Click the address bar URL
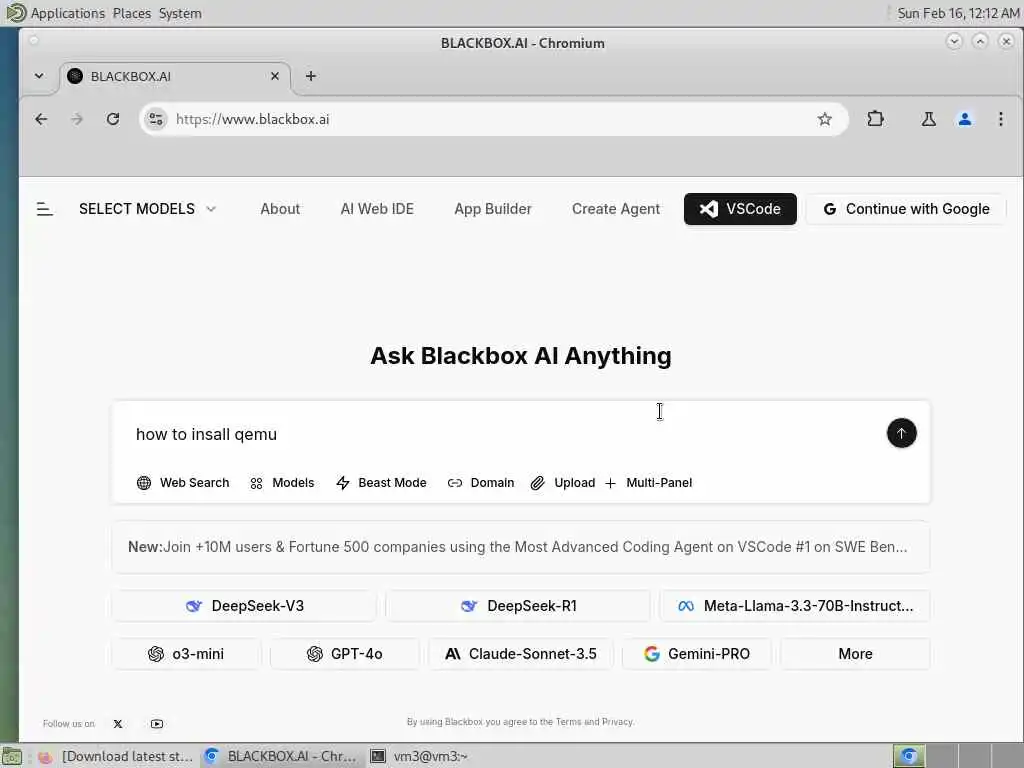Image resolution: width=1024 pixels, height=768 pixels. 253,119
